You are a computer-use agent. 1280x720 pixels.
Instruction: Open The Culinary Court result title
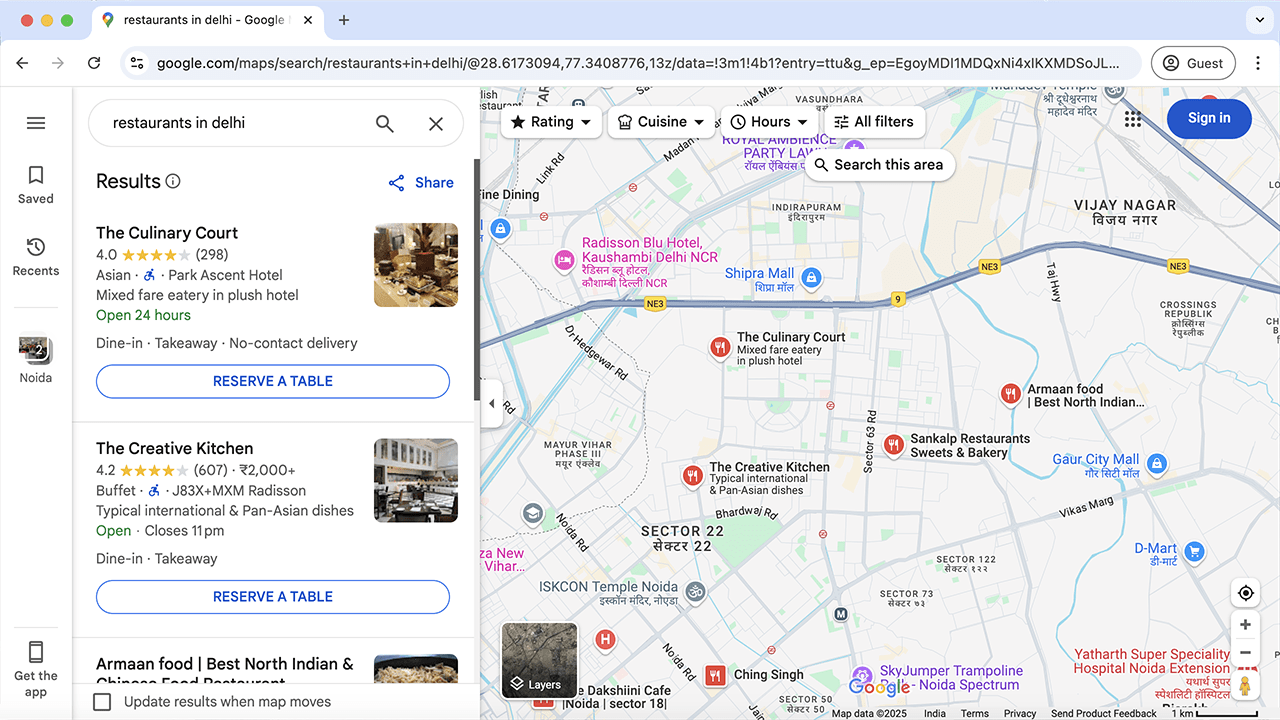167,233
